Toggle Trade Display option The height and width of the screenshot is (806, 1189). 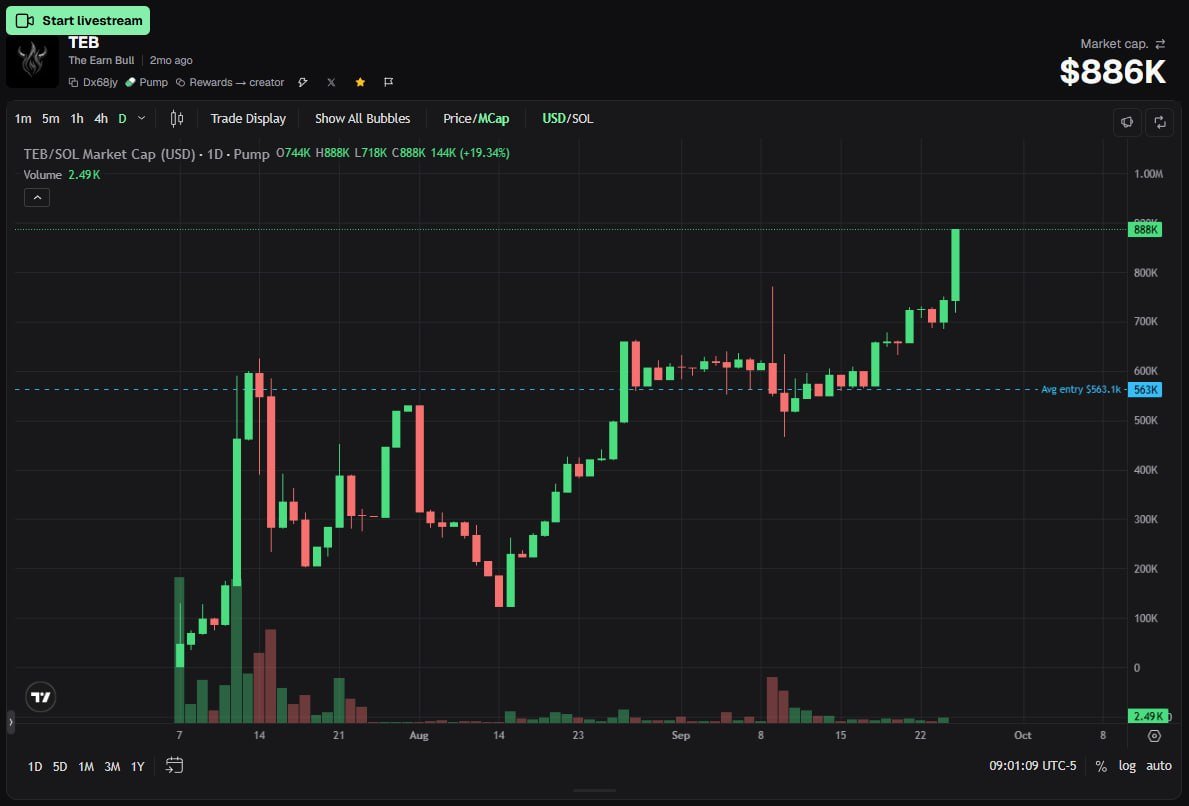pos(248,118)
